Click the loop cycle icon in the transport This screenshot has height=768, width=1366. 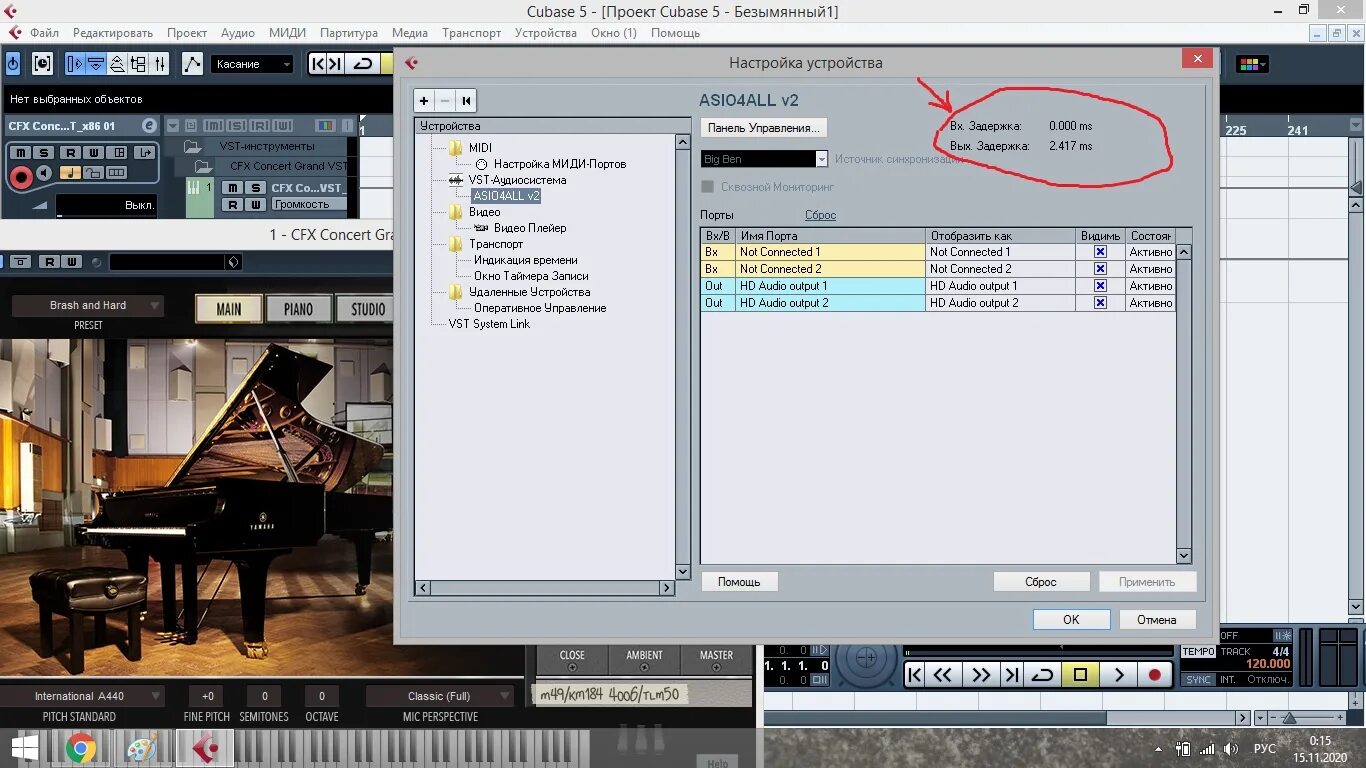click(1041, 675)
